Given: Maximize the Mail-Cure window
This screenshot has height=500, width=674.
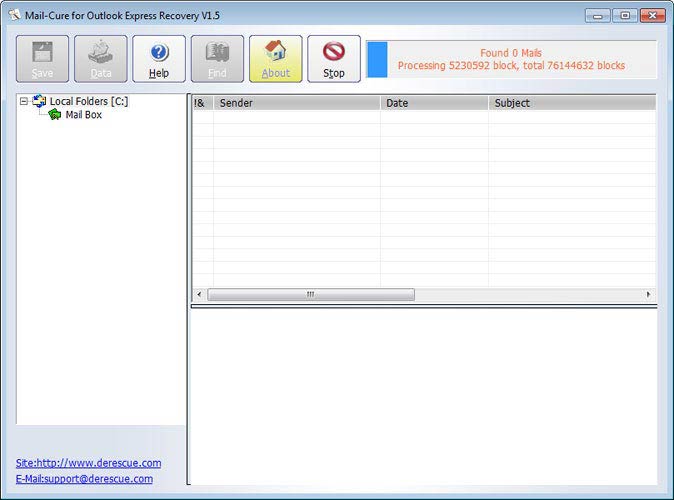Looking at the screenshot, I should pos(625,16).
